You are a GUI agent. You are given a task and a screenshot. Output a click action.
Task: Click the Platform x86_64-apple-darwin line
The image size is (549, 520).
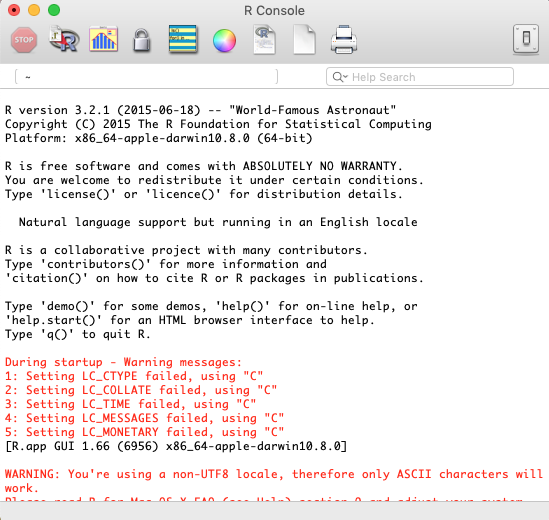[x=159, y=138]
